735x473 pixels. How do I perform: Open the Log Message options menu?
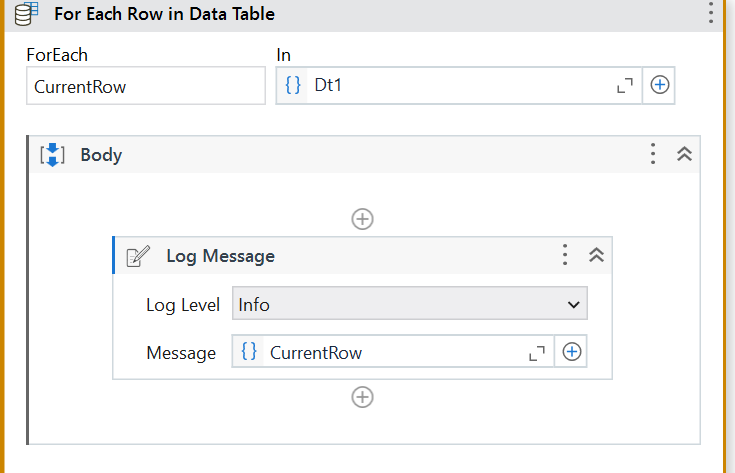565,255
